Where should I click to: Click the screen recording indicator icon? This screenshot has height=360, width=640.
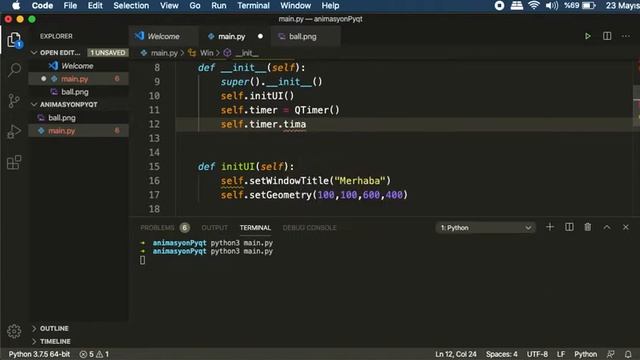(499, 6)
